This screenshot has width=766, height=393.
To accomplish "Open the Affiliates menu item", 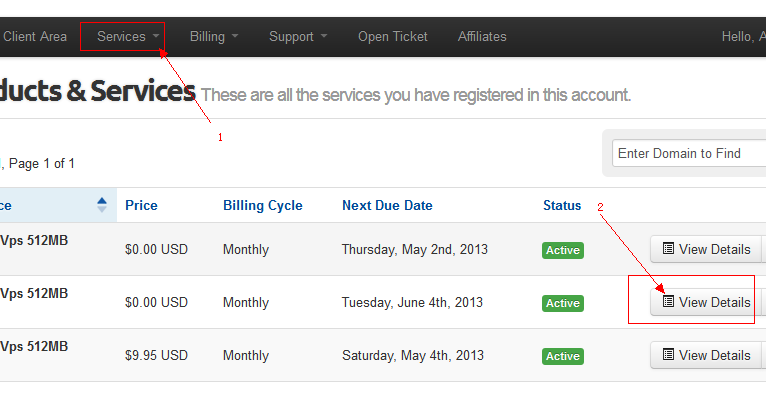I will click(x=482, y=36).
